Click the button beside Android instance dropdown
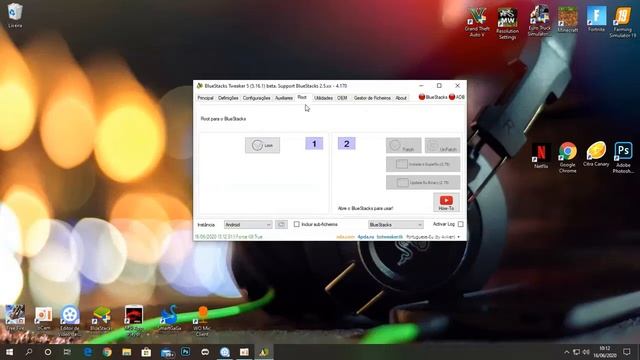The height and width of the screenshot is (360, 640). click(x=281, y=224)
